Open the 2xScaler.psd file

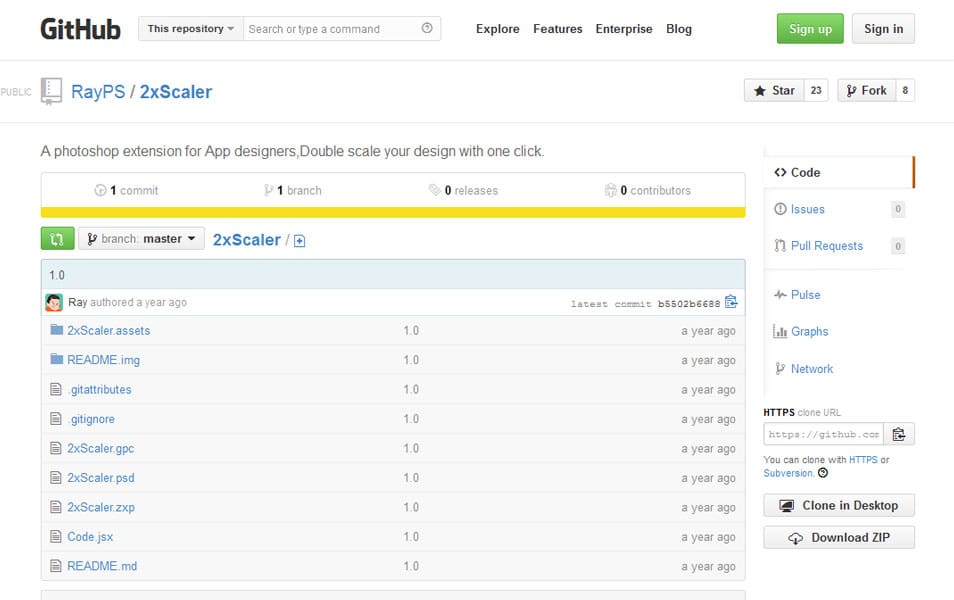[x=100, y=478]
